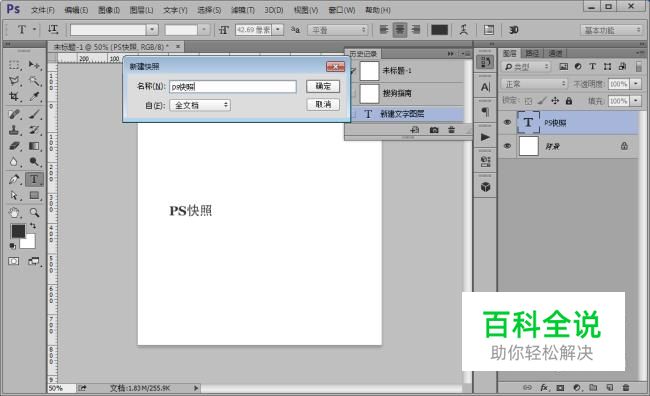650x396 pixels.
Task: Open the fill 100% arrow
Action: pos(636,101)
